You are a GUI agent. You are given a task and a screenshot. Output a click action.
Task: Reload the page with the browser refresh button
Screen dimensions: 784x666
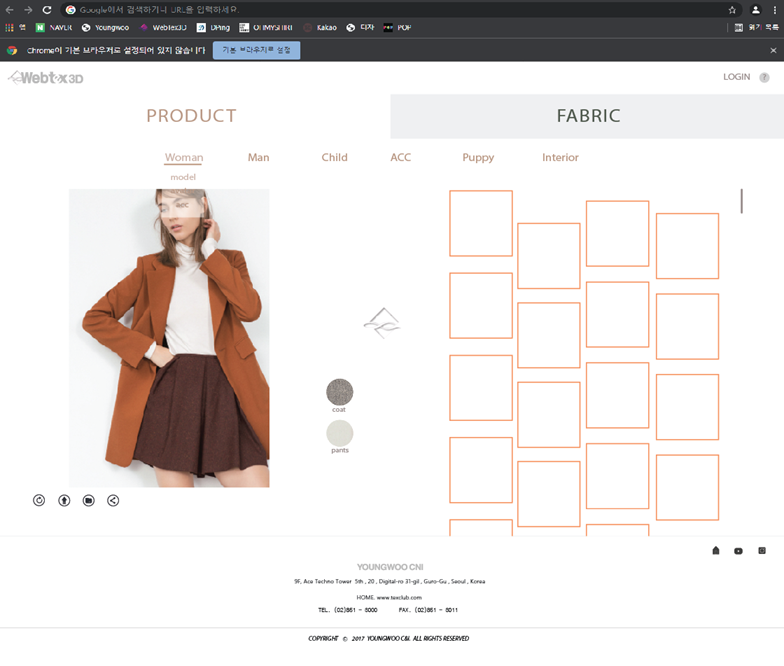click(46, 9)
